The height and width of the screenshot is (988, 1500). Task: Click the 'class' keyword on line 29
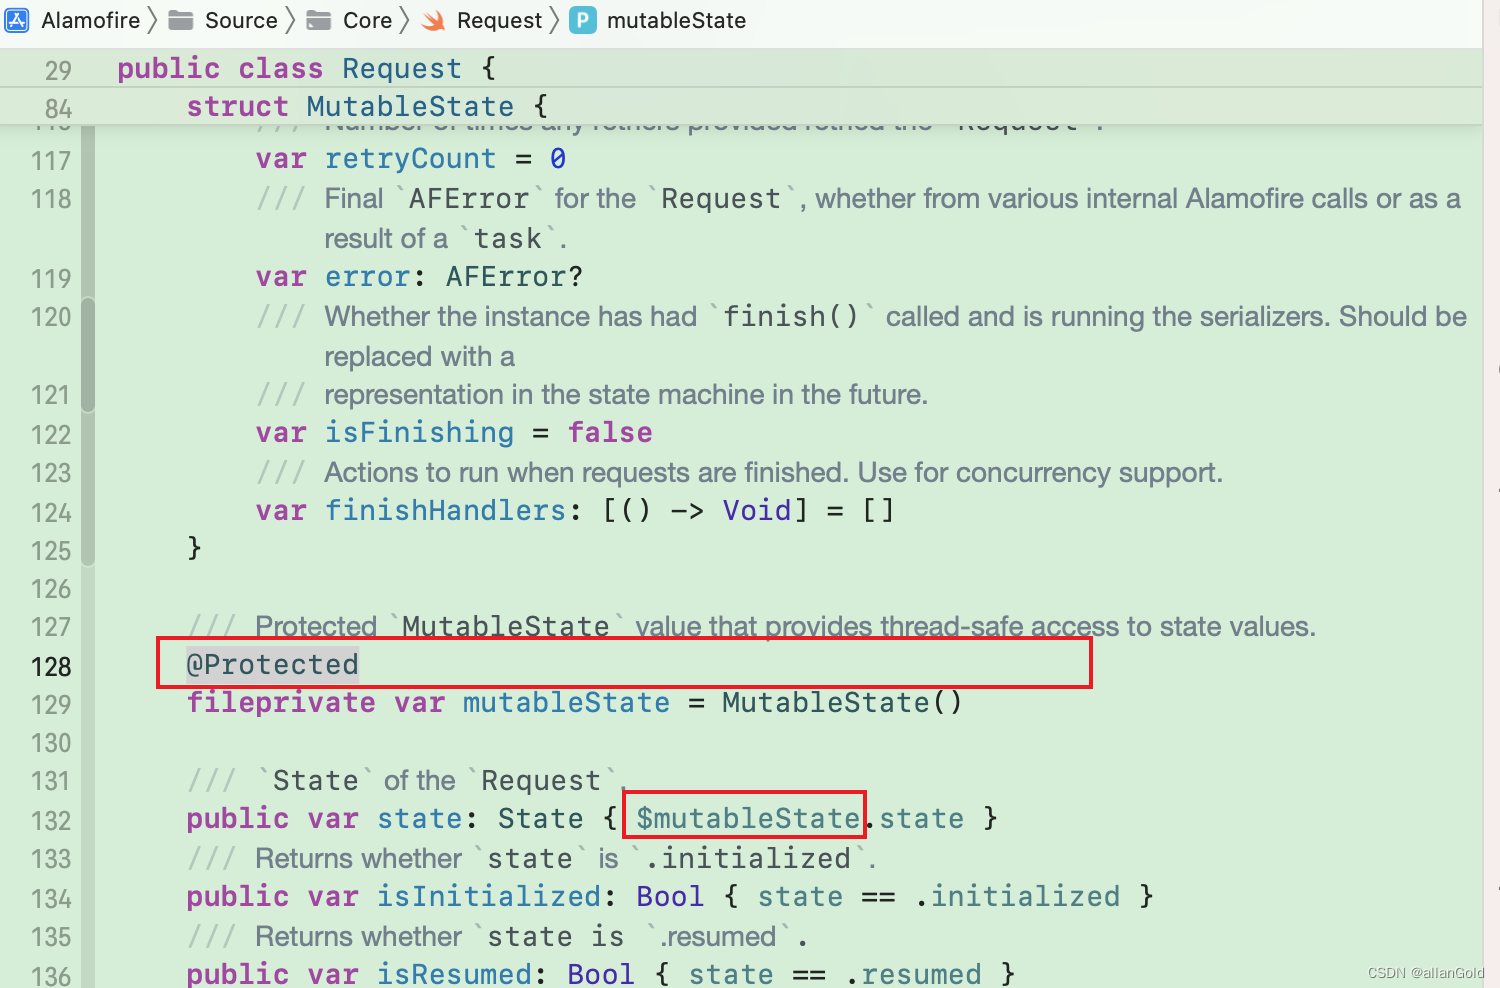click(x=280, y=68)
